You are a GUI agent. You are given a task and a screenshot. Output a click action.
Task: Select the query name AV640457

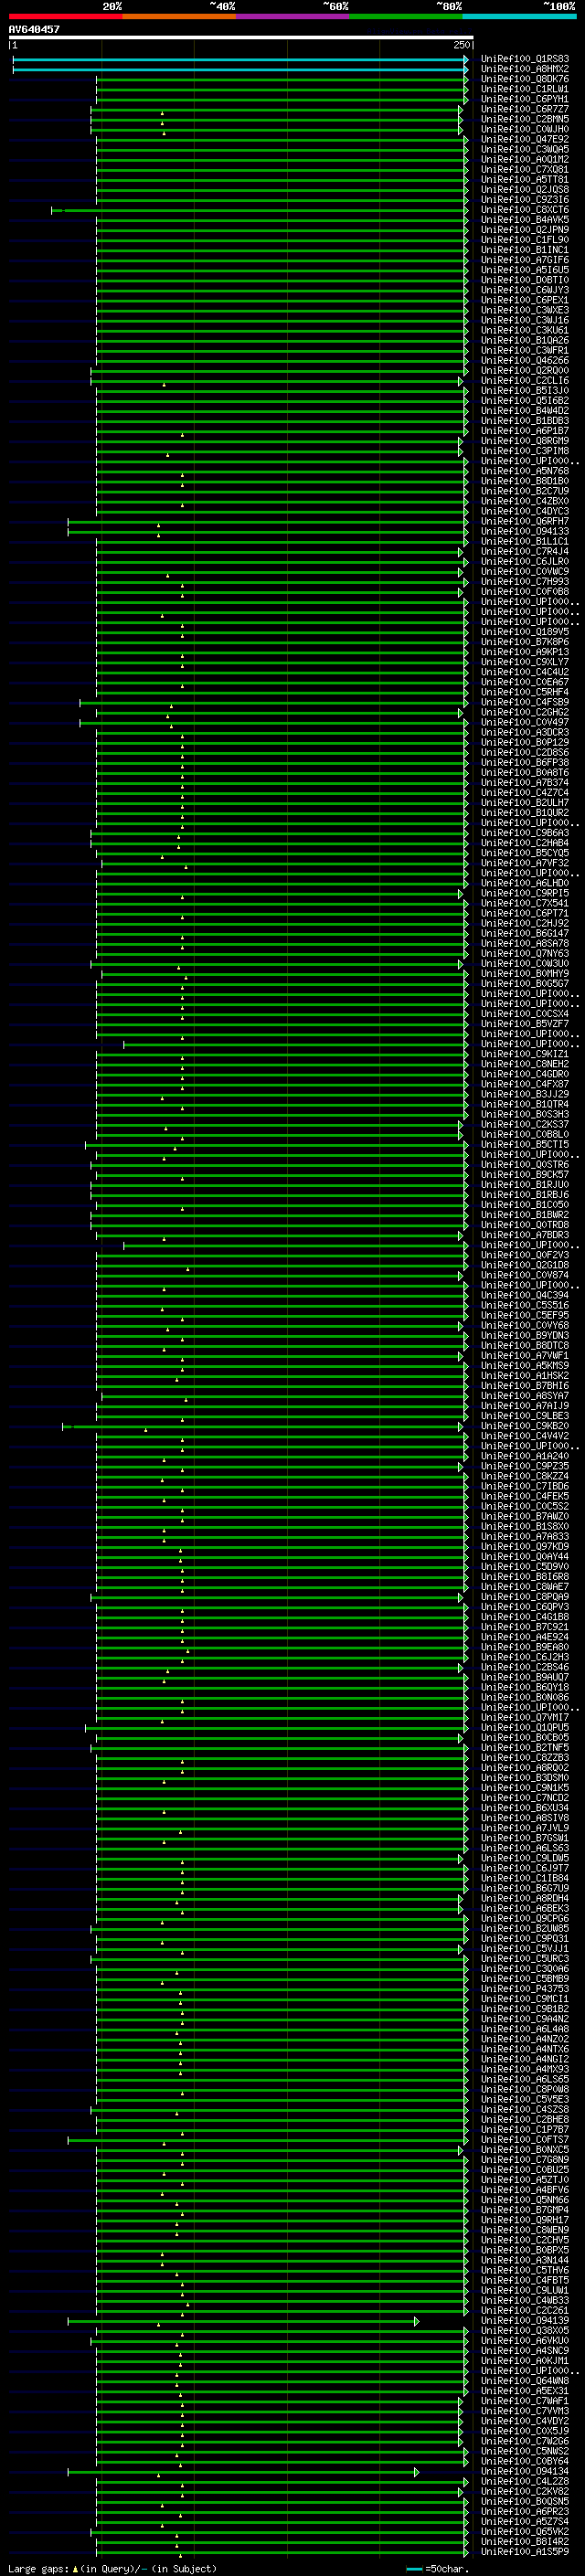(34, 29)
